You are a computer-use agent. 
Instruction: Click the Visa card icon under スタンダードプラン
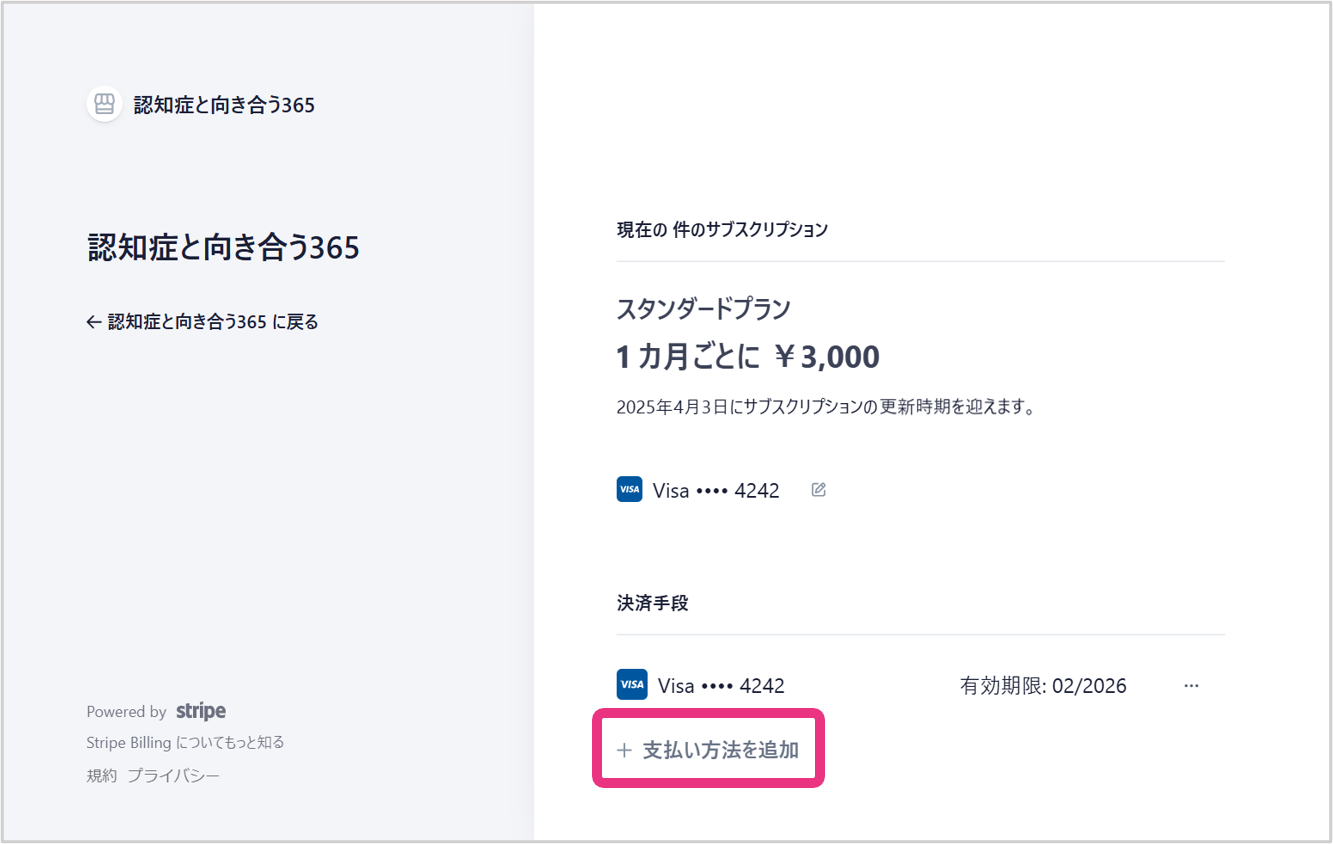(x=630, y=490)
